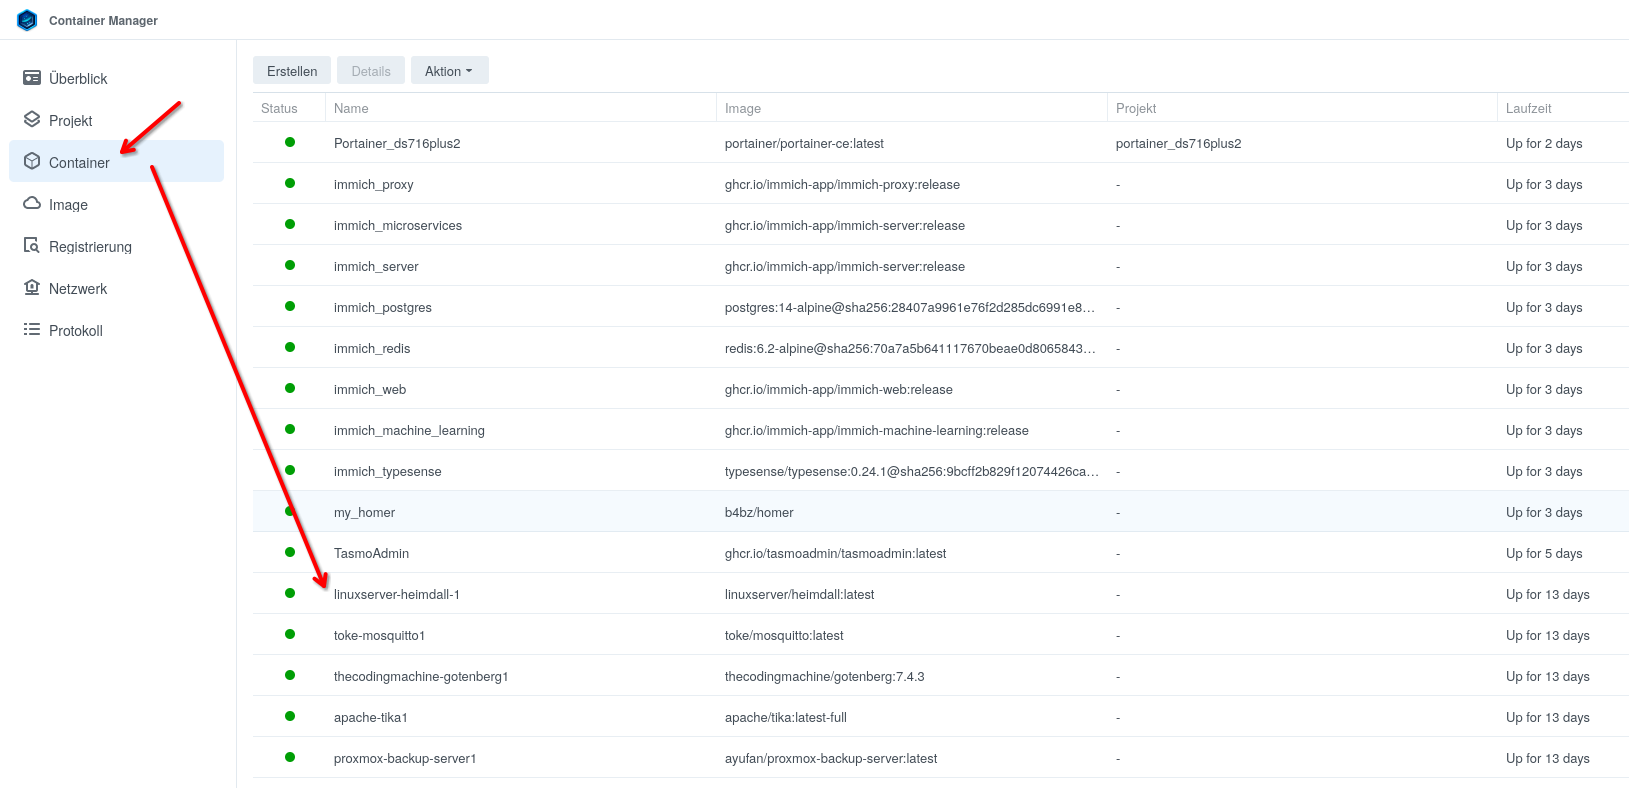
Task: Click green status dot of immich_redis
Action: 290,347
